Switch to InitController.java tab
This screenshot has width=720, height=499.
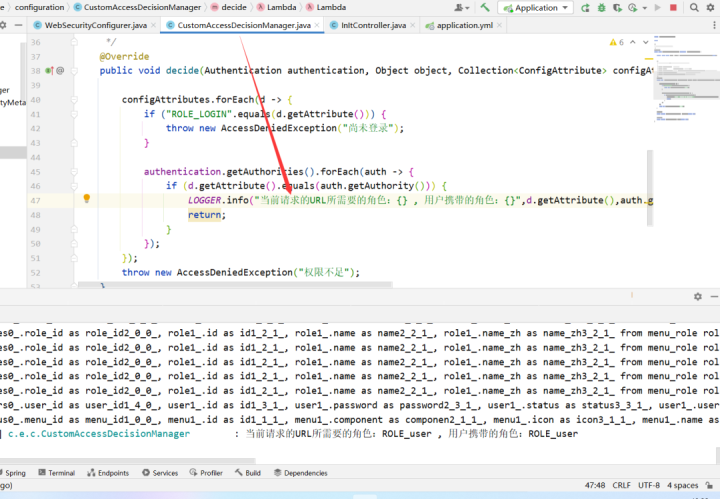pos(373,25)
